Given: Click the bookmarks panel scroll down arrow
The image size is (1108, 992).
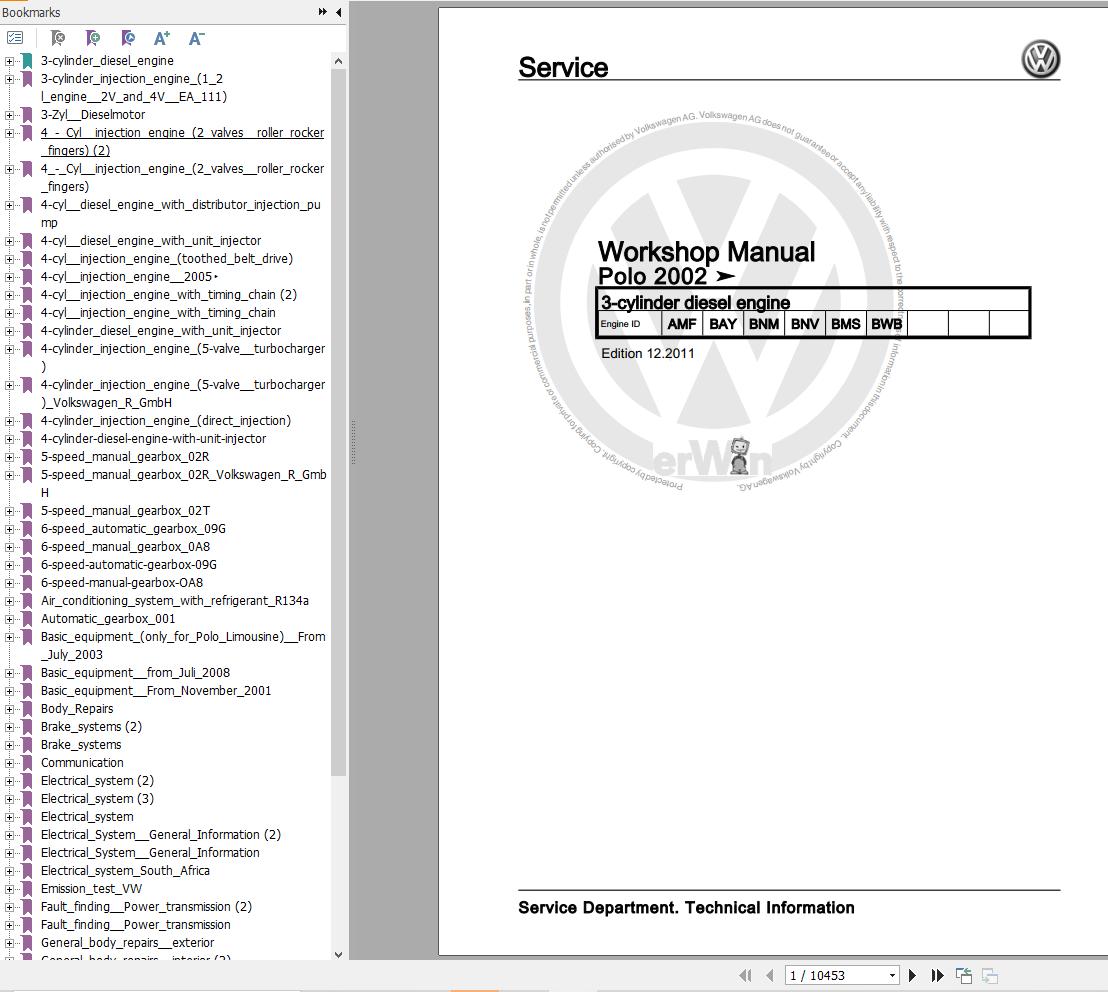Looking at the screenshot, I should [338, 954].
